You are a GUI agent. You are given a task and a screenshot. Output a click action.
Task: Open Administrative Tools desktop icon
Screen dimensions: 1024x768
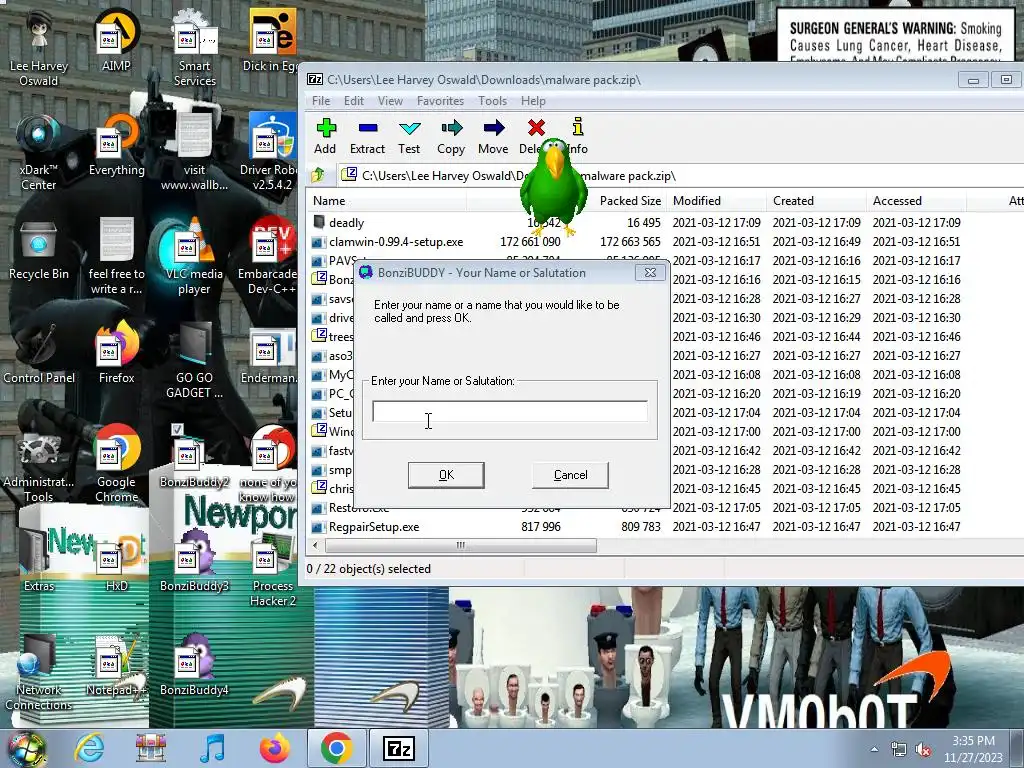(x=39, y=464)
